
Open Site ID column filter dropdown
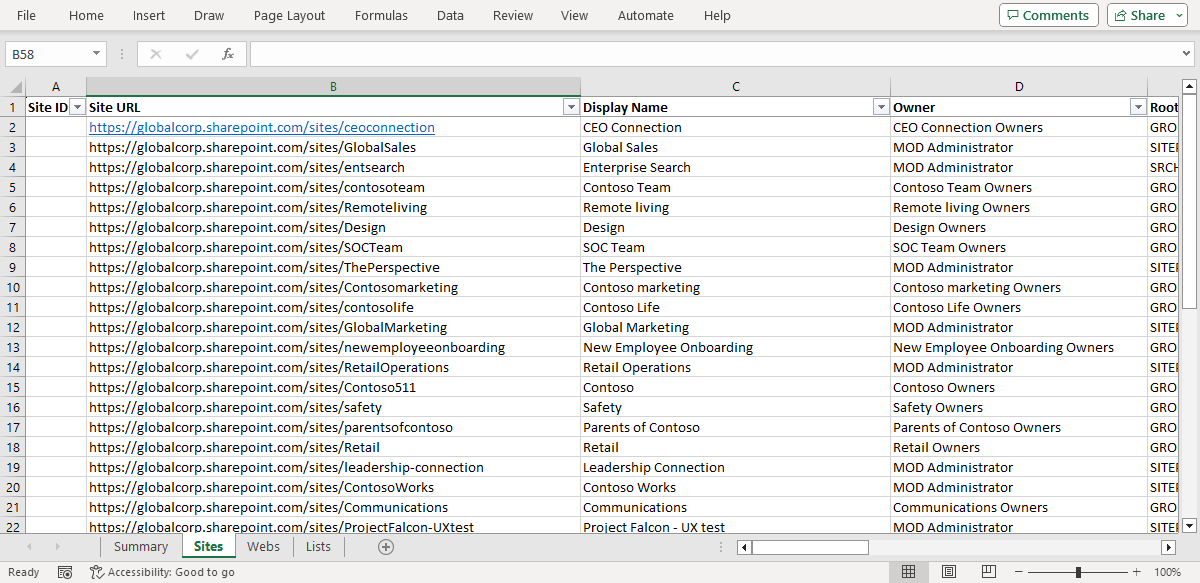click(77, 107)
